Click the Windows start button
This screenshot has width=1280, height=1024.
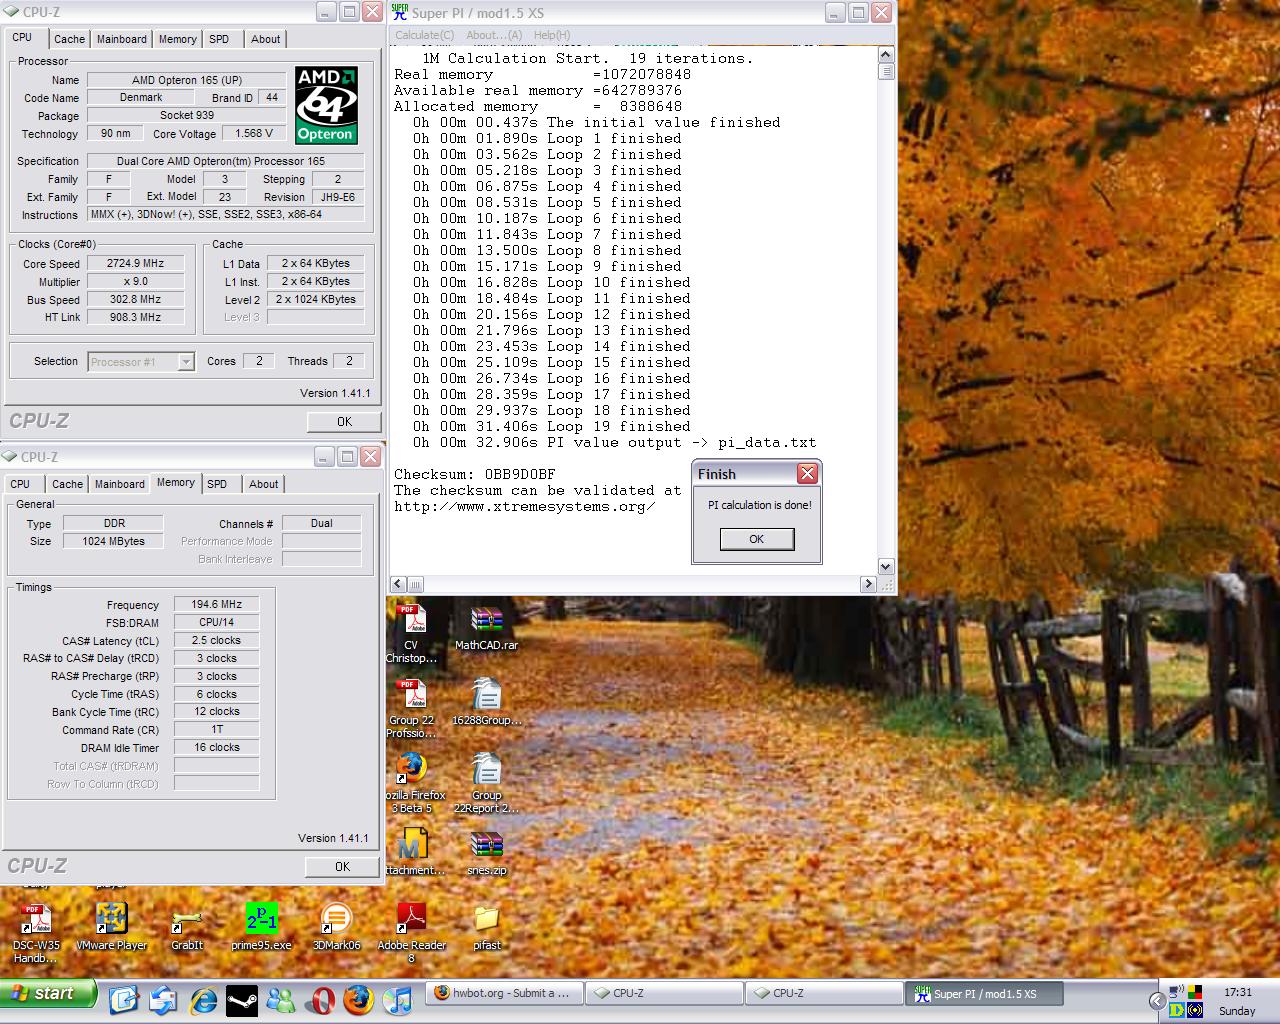pos(48,993)
